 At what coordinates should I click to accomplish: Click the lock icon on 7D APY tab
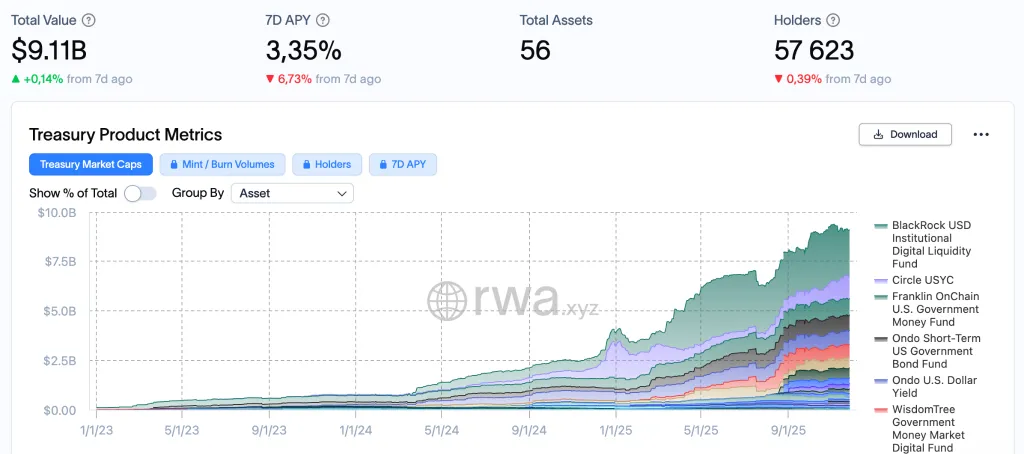383,165
